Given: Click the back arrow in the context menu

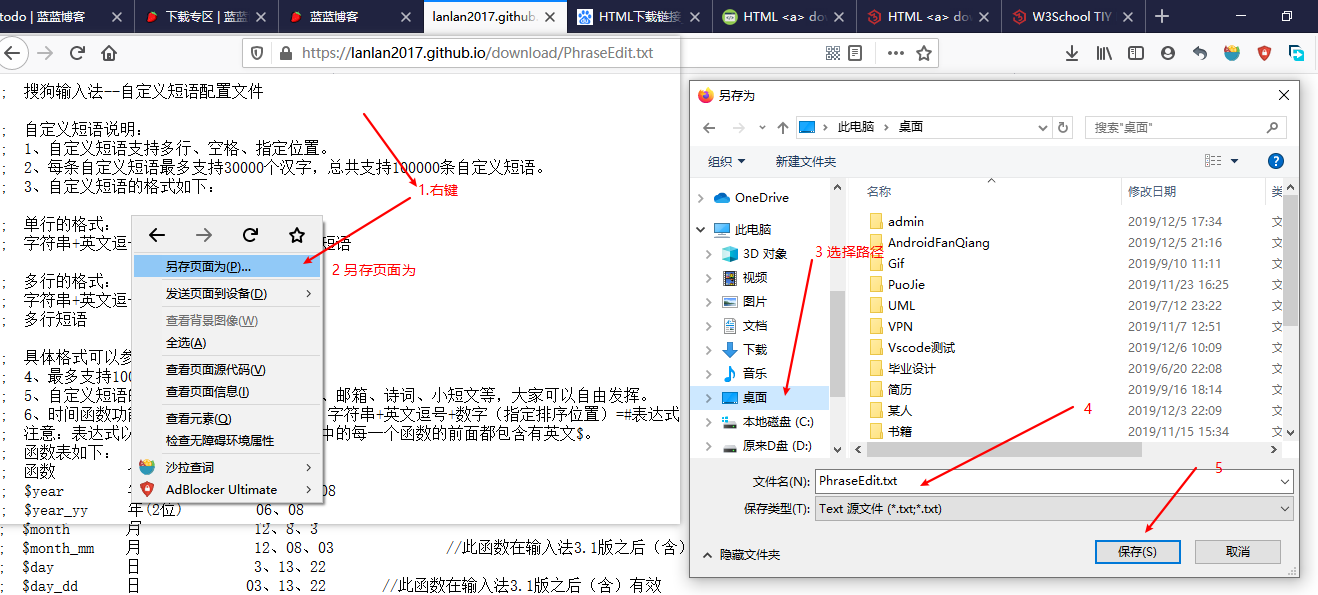Looking at the screenshot, I should point(157,235).
